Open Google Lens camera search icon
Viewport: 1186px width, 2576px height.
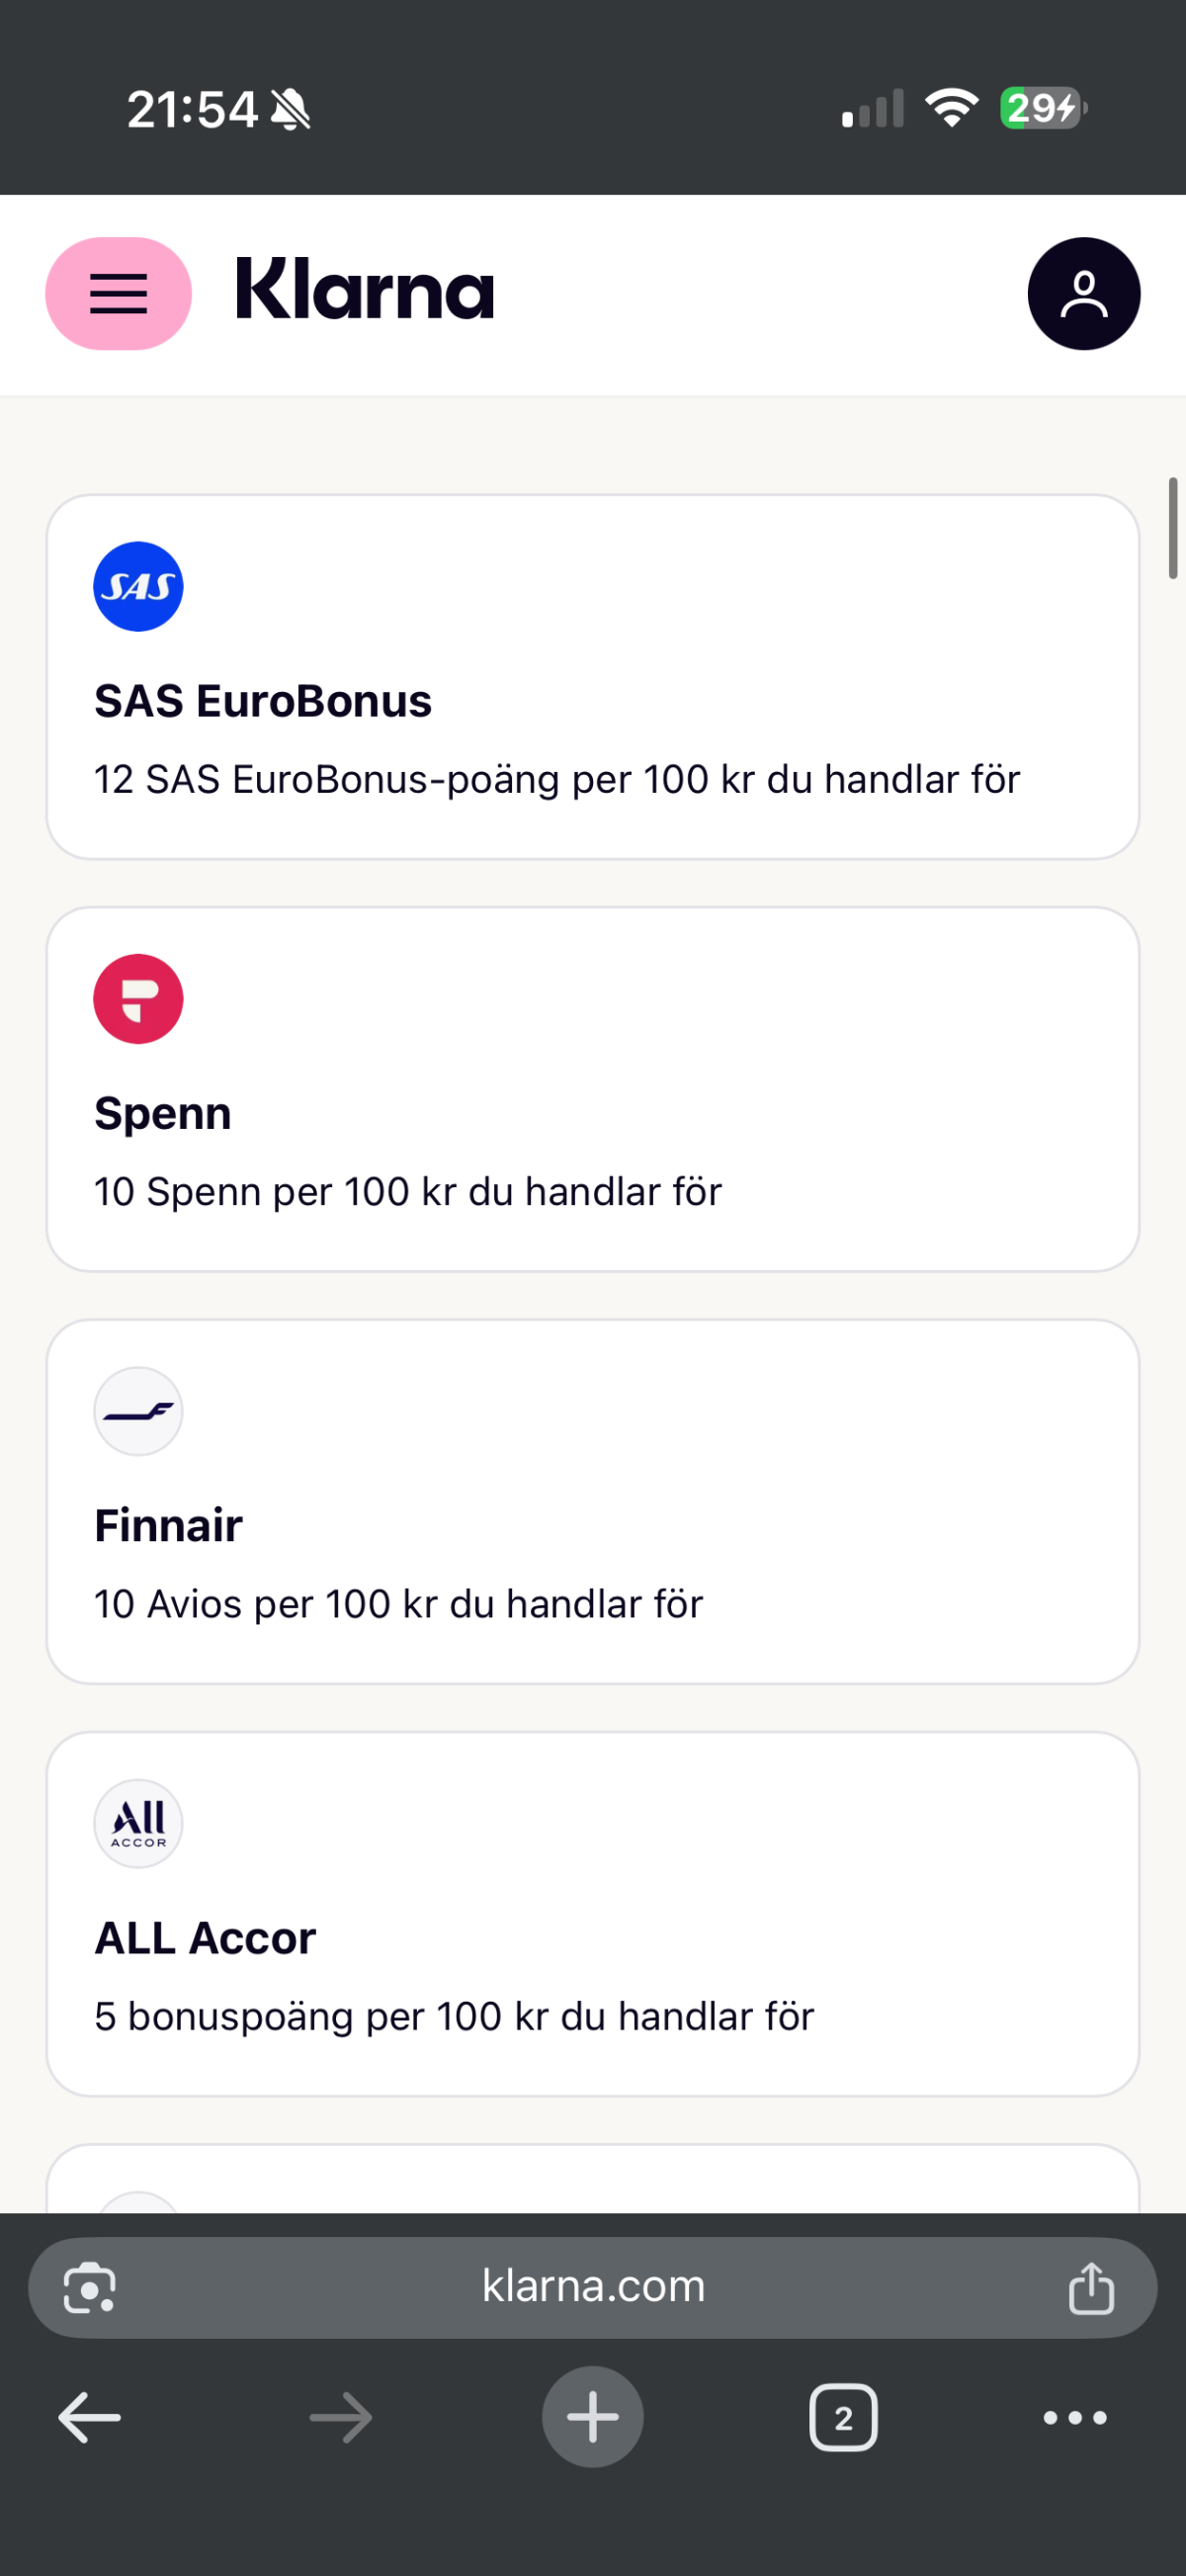point(90,2287)
